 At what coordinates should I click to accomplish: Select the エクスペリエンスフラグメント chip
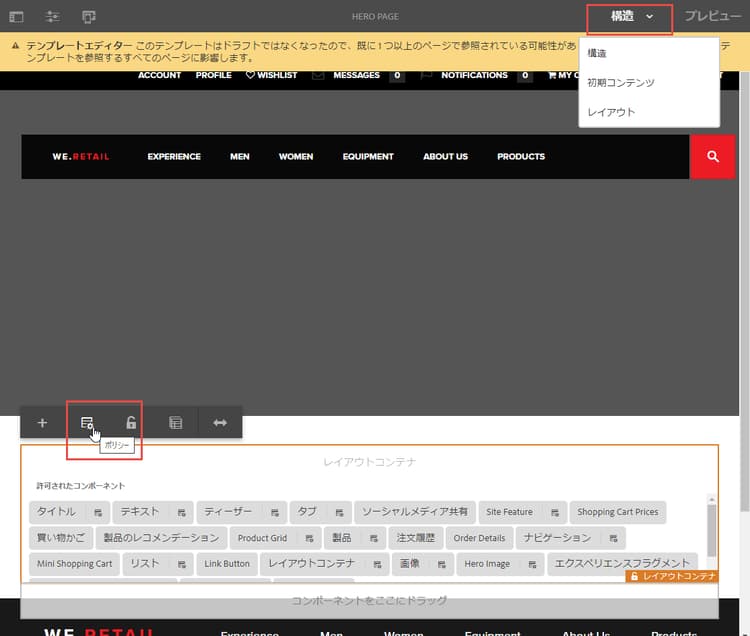click(622, 564)
